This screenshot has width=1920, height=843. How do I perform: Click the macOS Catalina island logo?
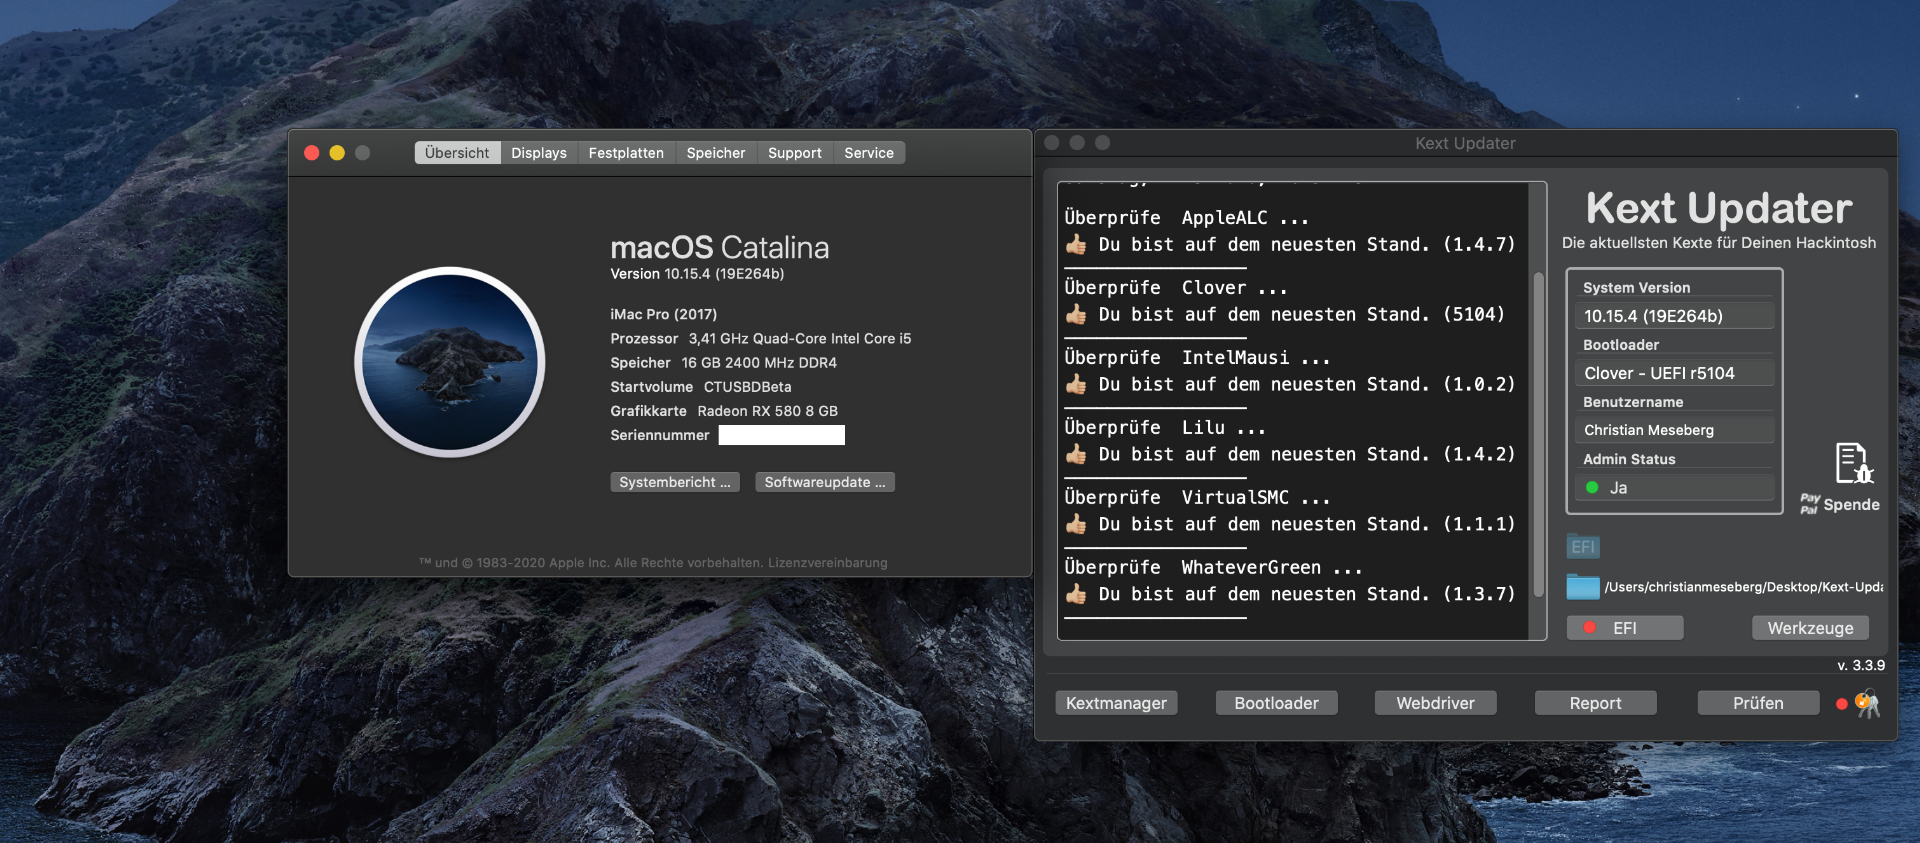pos(450,362)
